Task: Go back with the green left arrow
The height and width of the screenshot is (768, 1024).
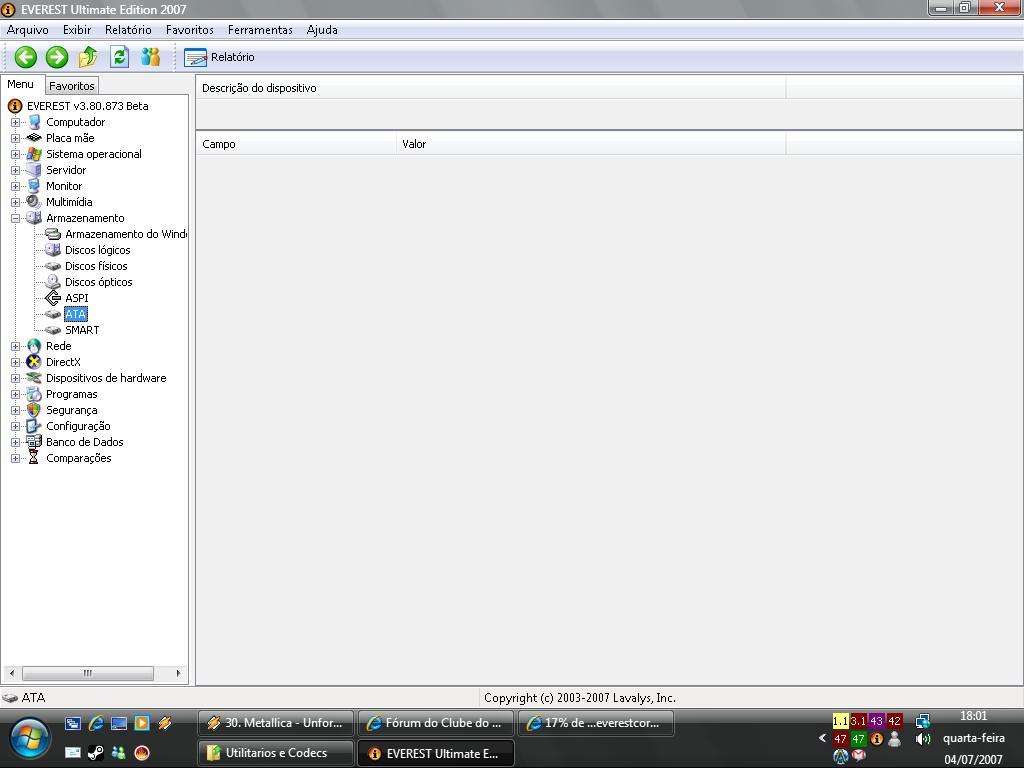Action: tap(26, 57)
